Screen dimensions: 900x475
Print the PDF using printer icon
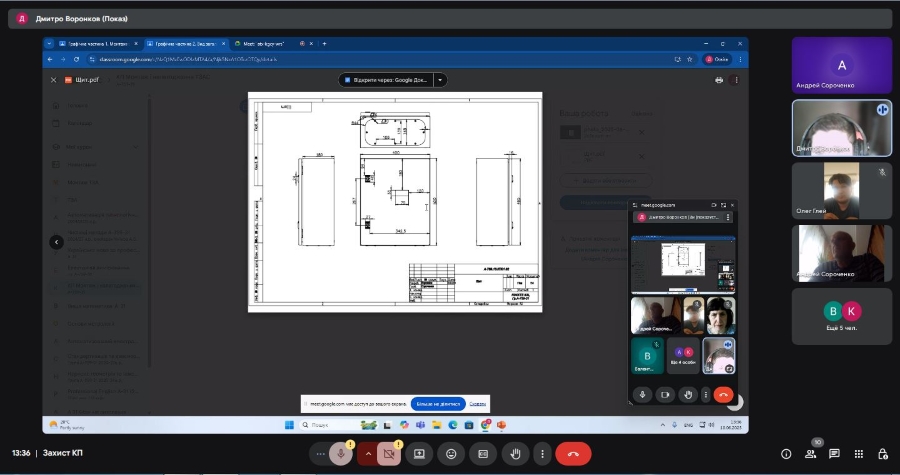[719, 80]
